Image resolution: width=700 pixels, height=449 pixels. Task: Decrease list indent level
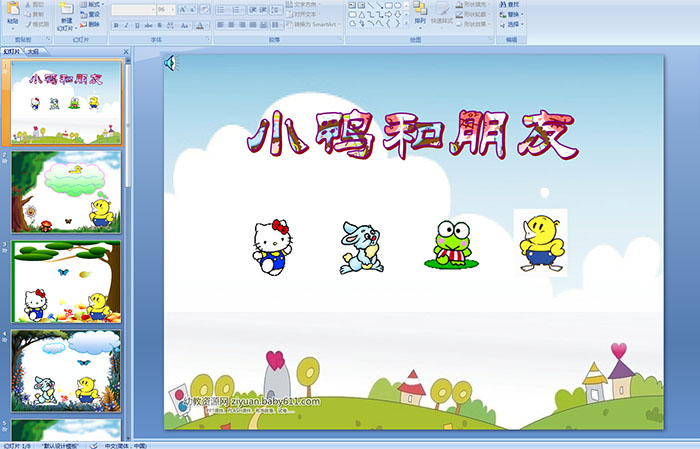tap(253, 9)
